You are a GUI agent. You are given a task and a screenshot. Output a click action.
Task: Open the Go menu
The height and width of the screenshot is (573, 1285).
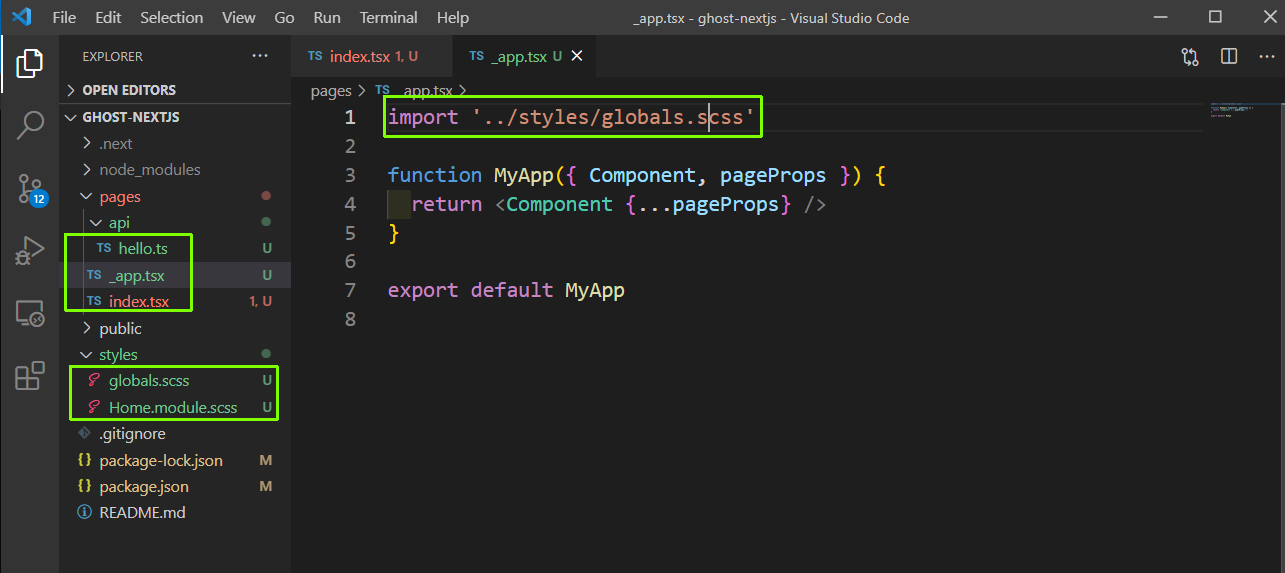(284, 18)
